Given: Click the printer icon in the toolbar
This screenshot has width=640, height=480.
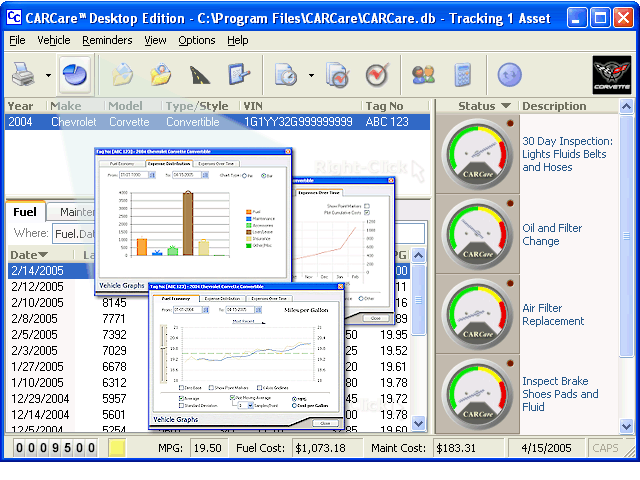Looking at the screenshot, I should tap(23, 75).
